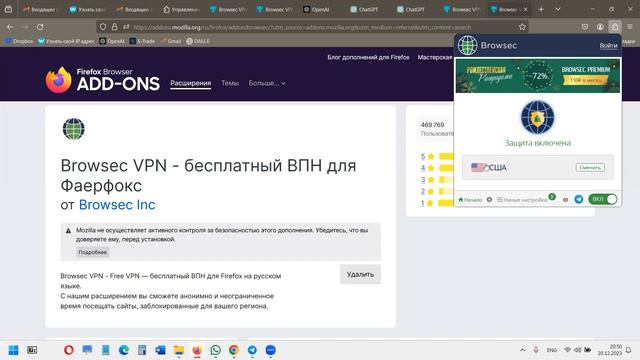This screenshot has width=640, height=360.
Task: Bookmark this page with star icon
Action: (522, 27)
